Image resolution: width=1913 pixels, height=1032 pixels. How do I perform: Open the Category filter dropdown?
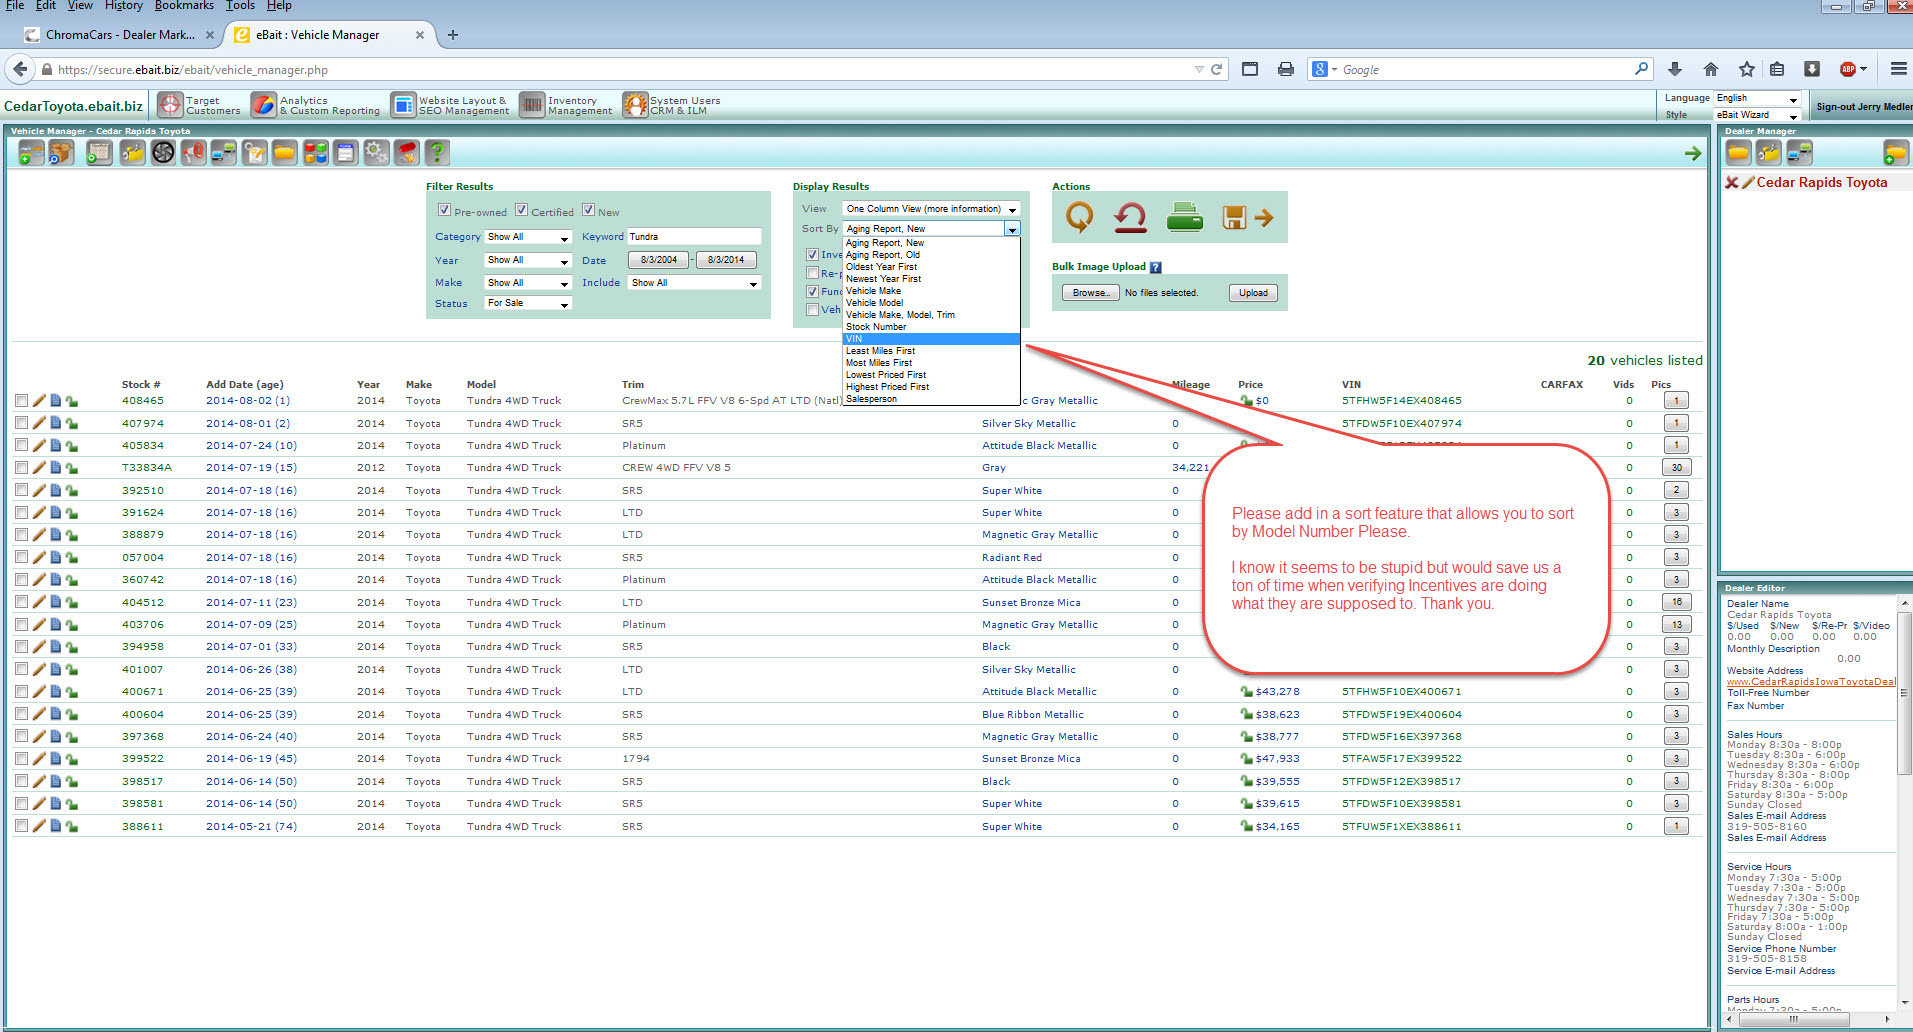pos(528,237)
